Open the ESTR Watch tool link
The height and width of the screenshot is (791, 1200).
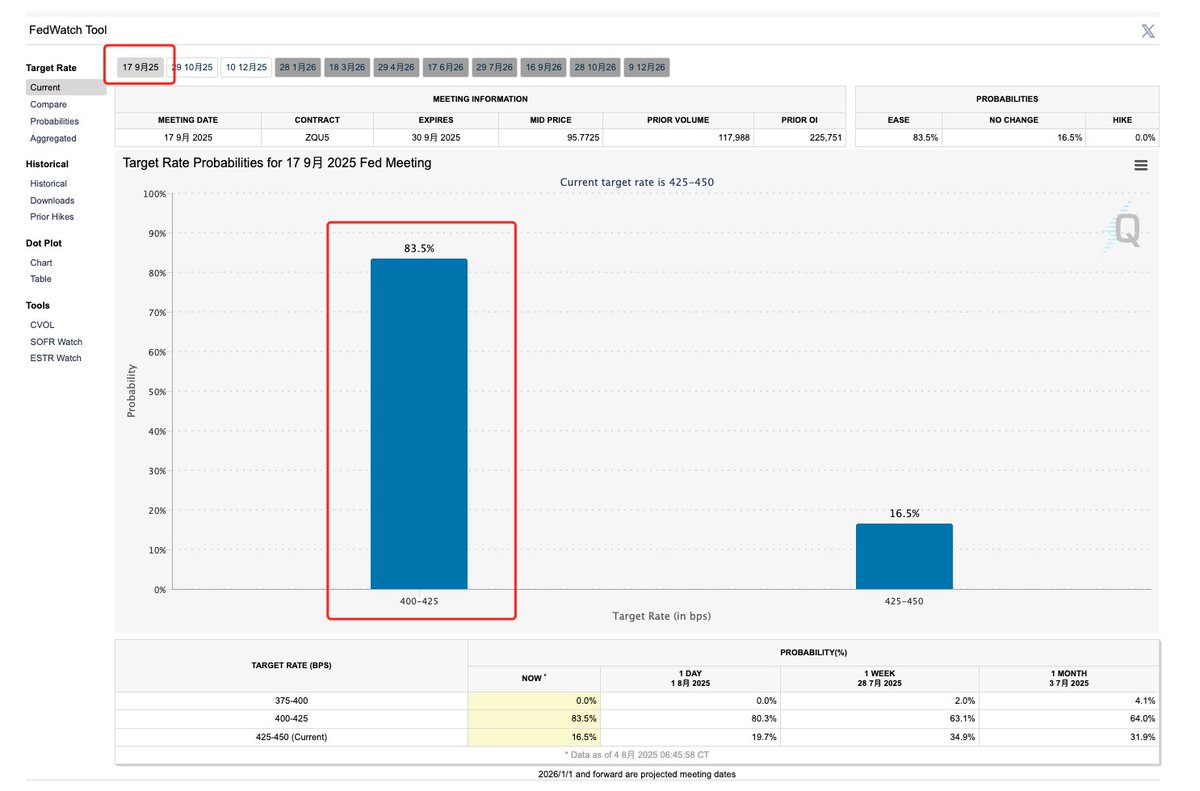56,358
